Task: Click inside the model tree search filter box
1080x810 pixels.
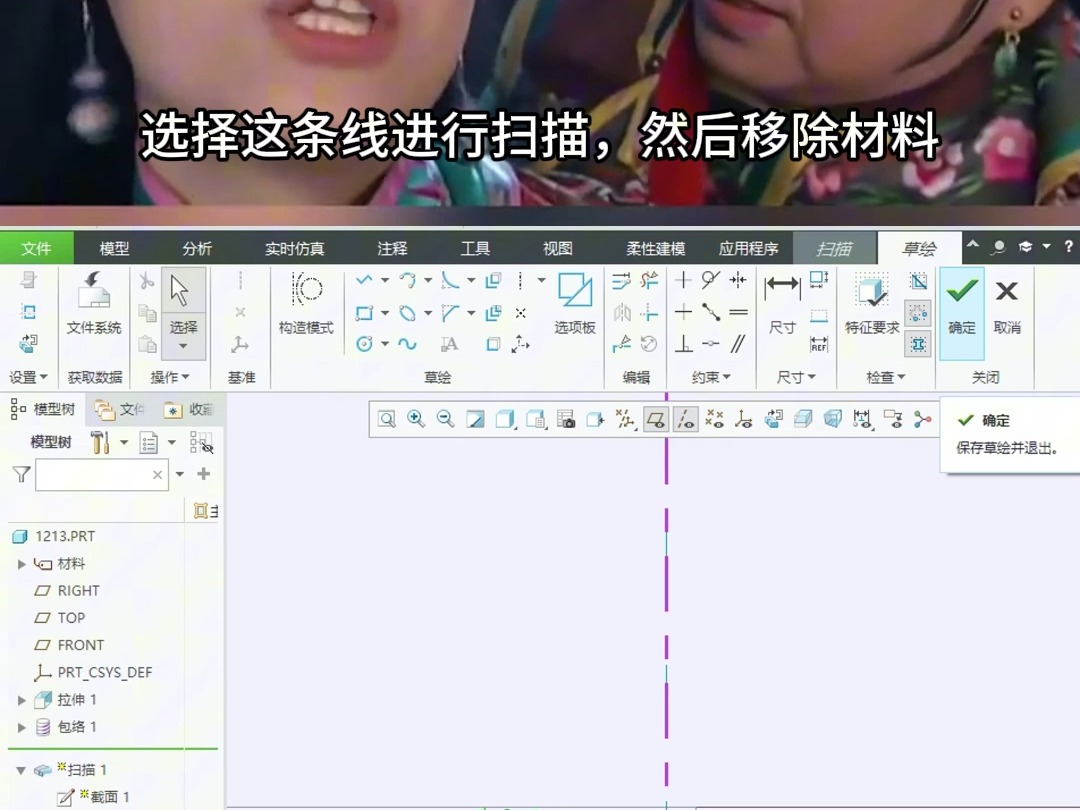Action: click(100, 474)
